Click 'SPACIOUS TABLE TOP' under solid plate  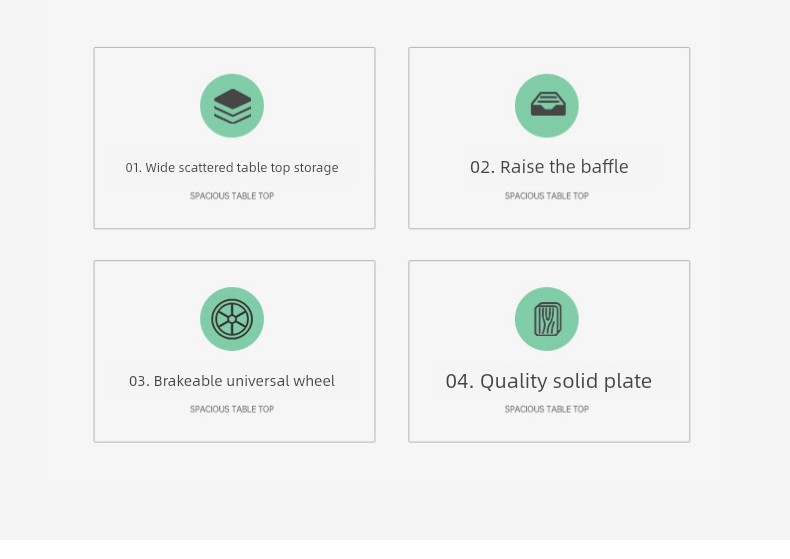point(547,409)
